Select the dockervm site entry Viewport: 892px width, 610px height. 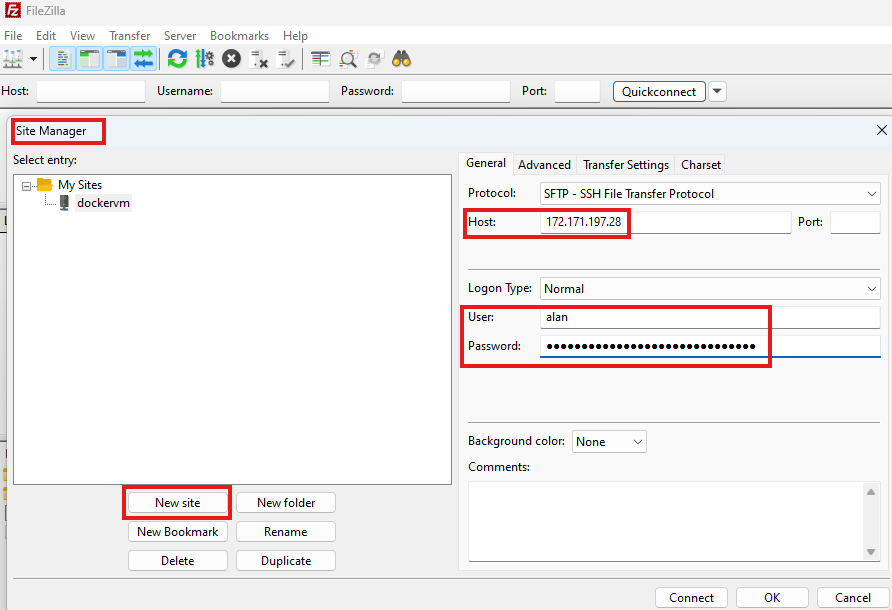[x=103, y=203]
